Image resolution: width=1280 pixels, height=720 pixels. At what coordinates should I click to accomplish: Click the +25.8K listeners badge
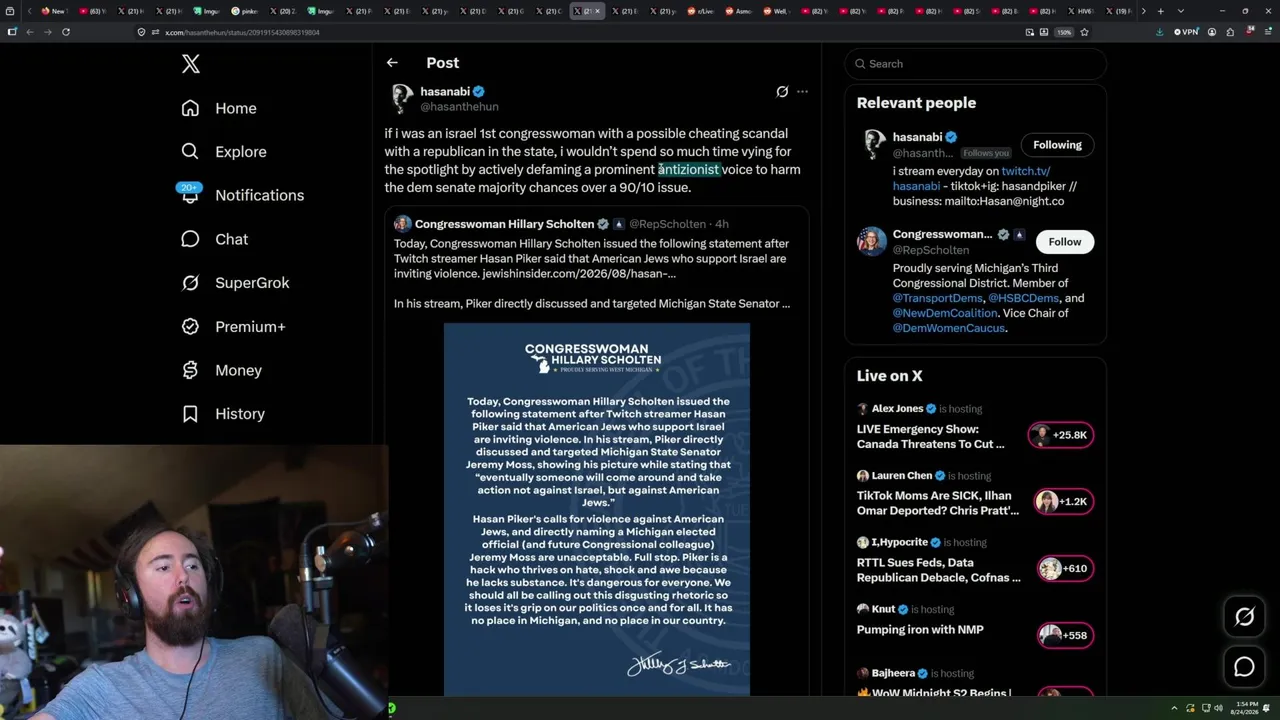click(x=1061, y=435)
